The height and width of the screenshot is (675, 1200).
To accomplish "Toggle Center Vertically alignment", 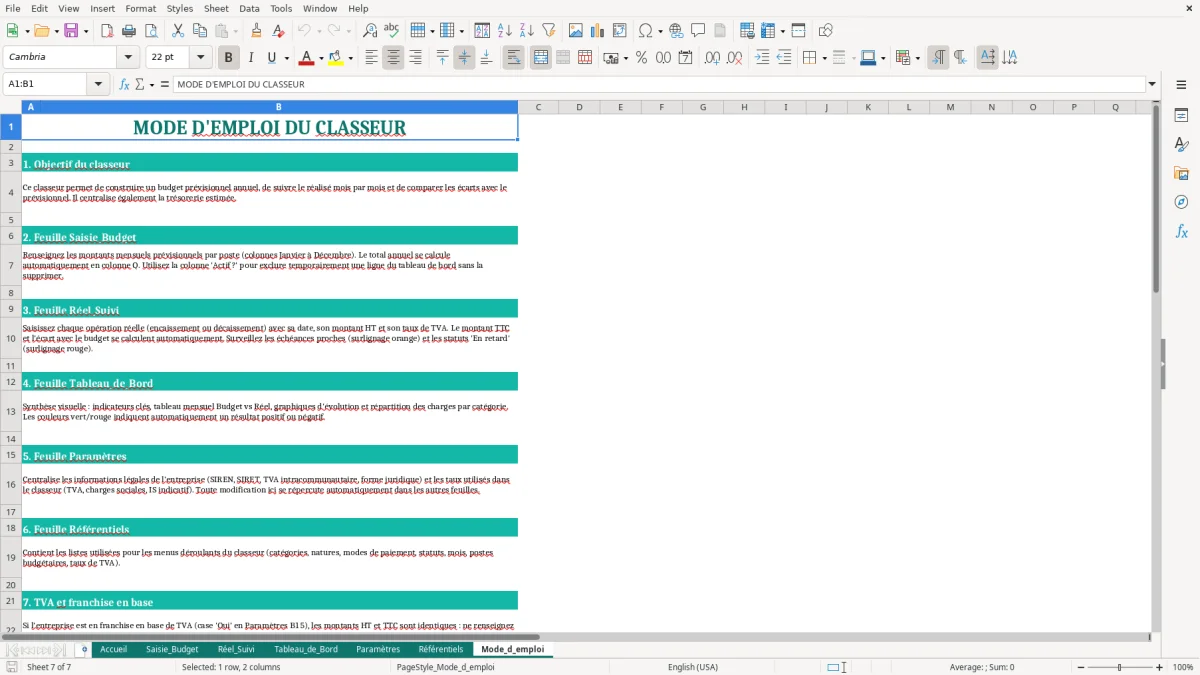I will (464, 58).
